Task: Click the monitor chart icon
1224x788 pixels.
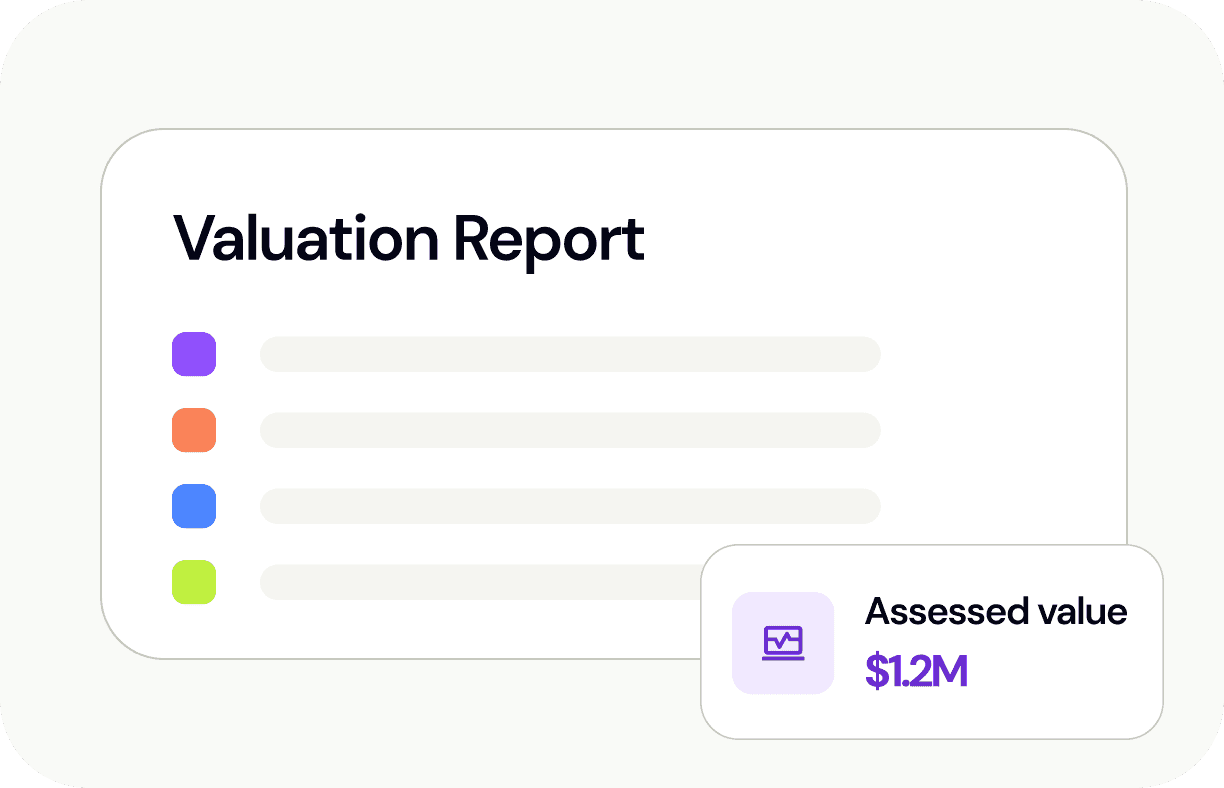Action: [x=783, y=643]
